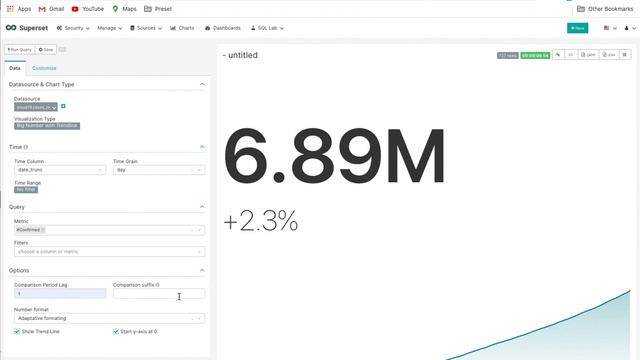Viewport: 640px width, 360px height.
Task: Export chart data as .json
Action: pos(588,55)
